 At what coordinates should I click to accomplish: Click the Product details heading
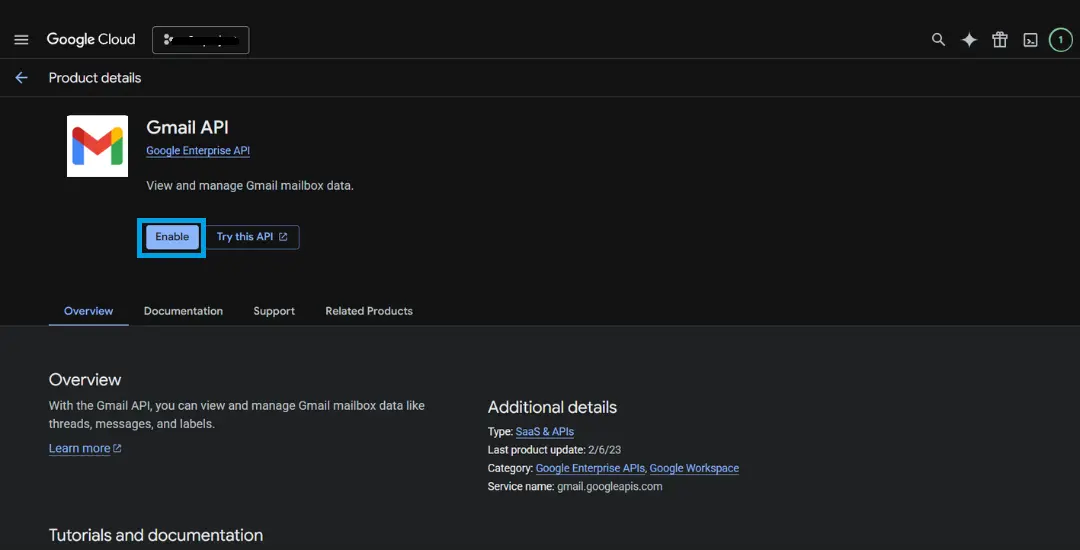(95, 78)
